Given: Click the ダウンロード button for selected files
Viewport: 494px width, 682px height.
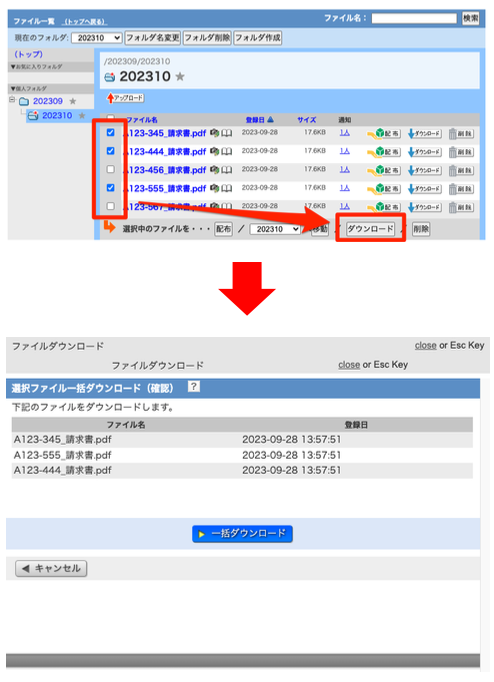Looking at the screenshot, I should pyautogui.click(x=370, y=229).
